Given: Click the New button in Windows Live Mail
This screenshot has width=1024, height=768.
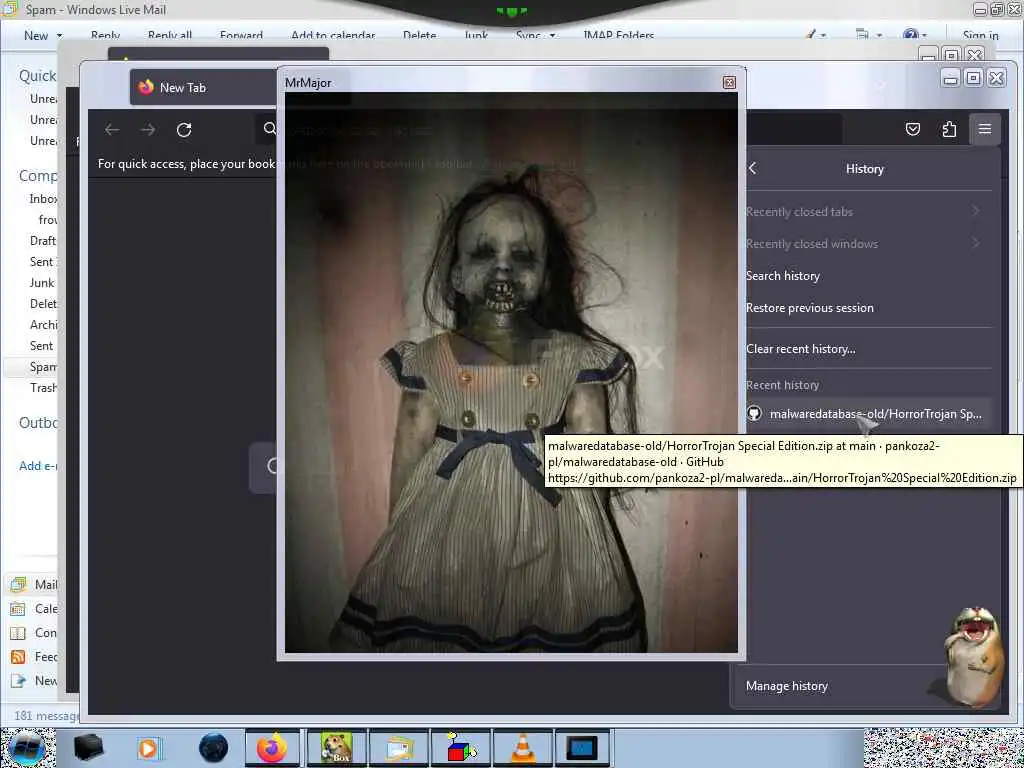Looking at the screenshot, I should [36, 35].
